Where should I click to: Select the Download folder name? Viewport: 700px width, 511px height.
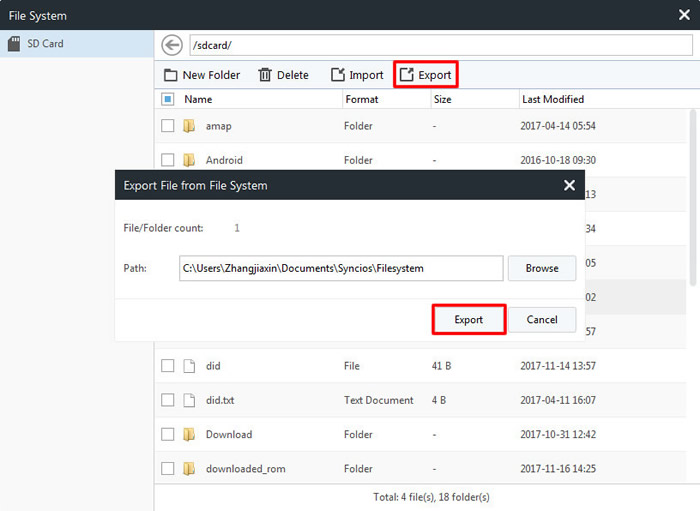click(229, 434)
